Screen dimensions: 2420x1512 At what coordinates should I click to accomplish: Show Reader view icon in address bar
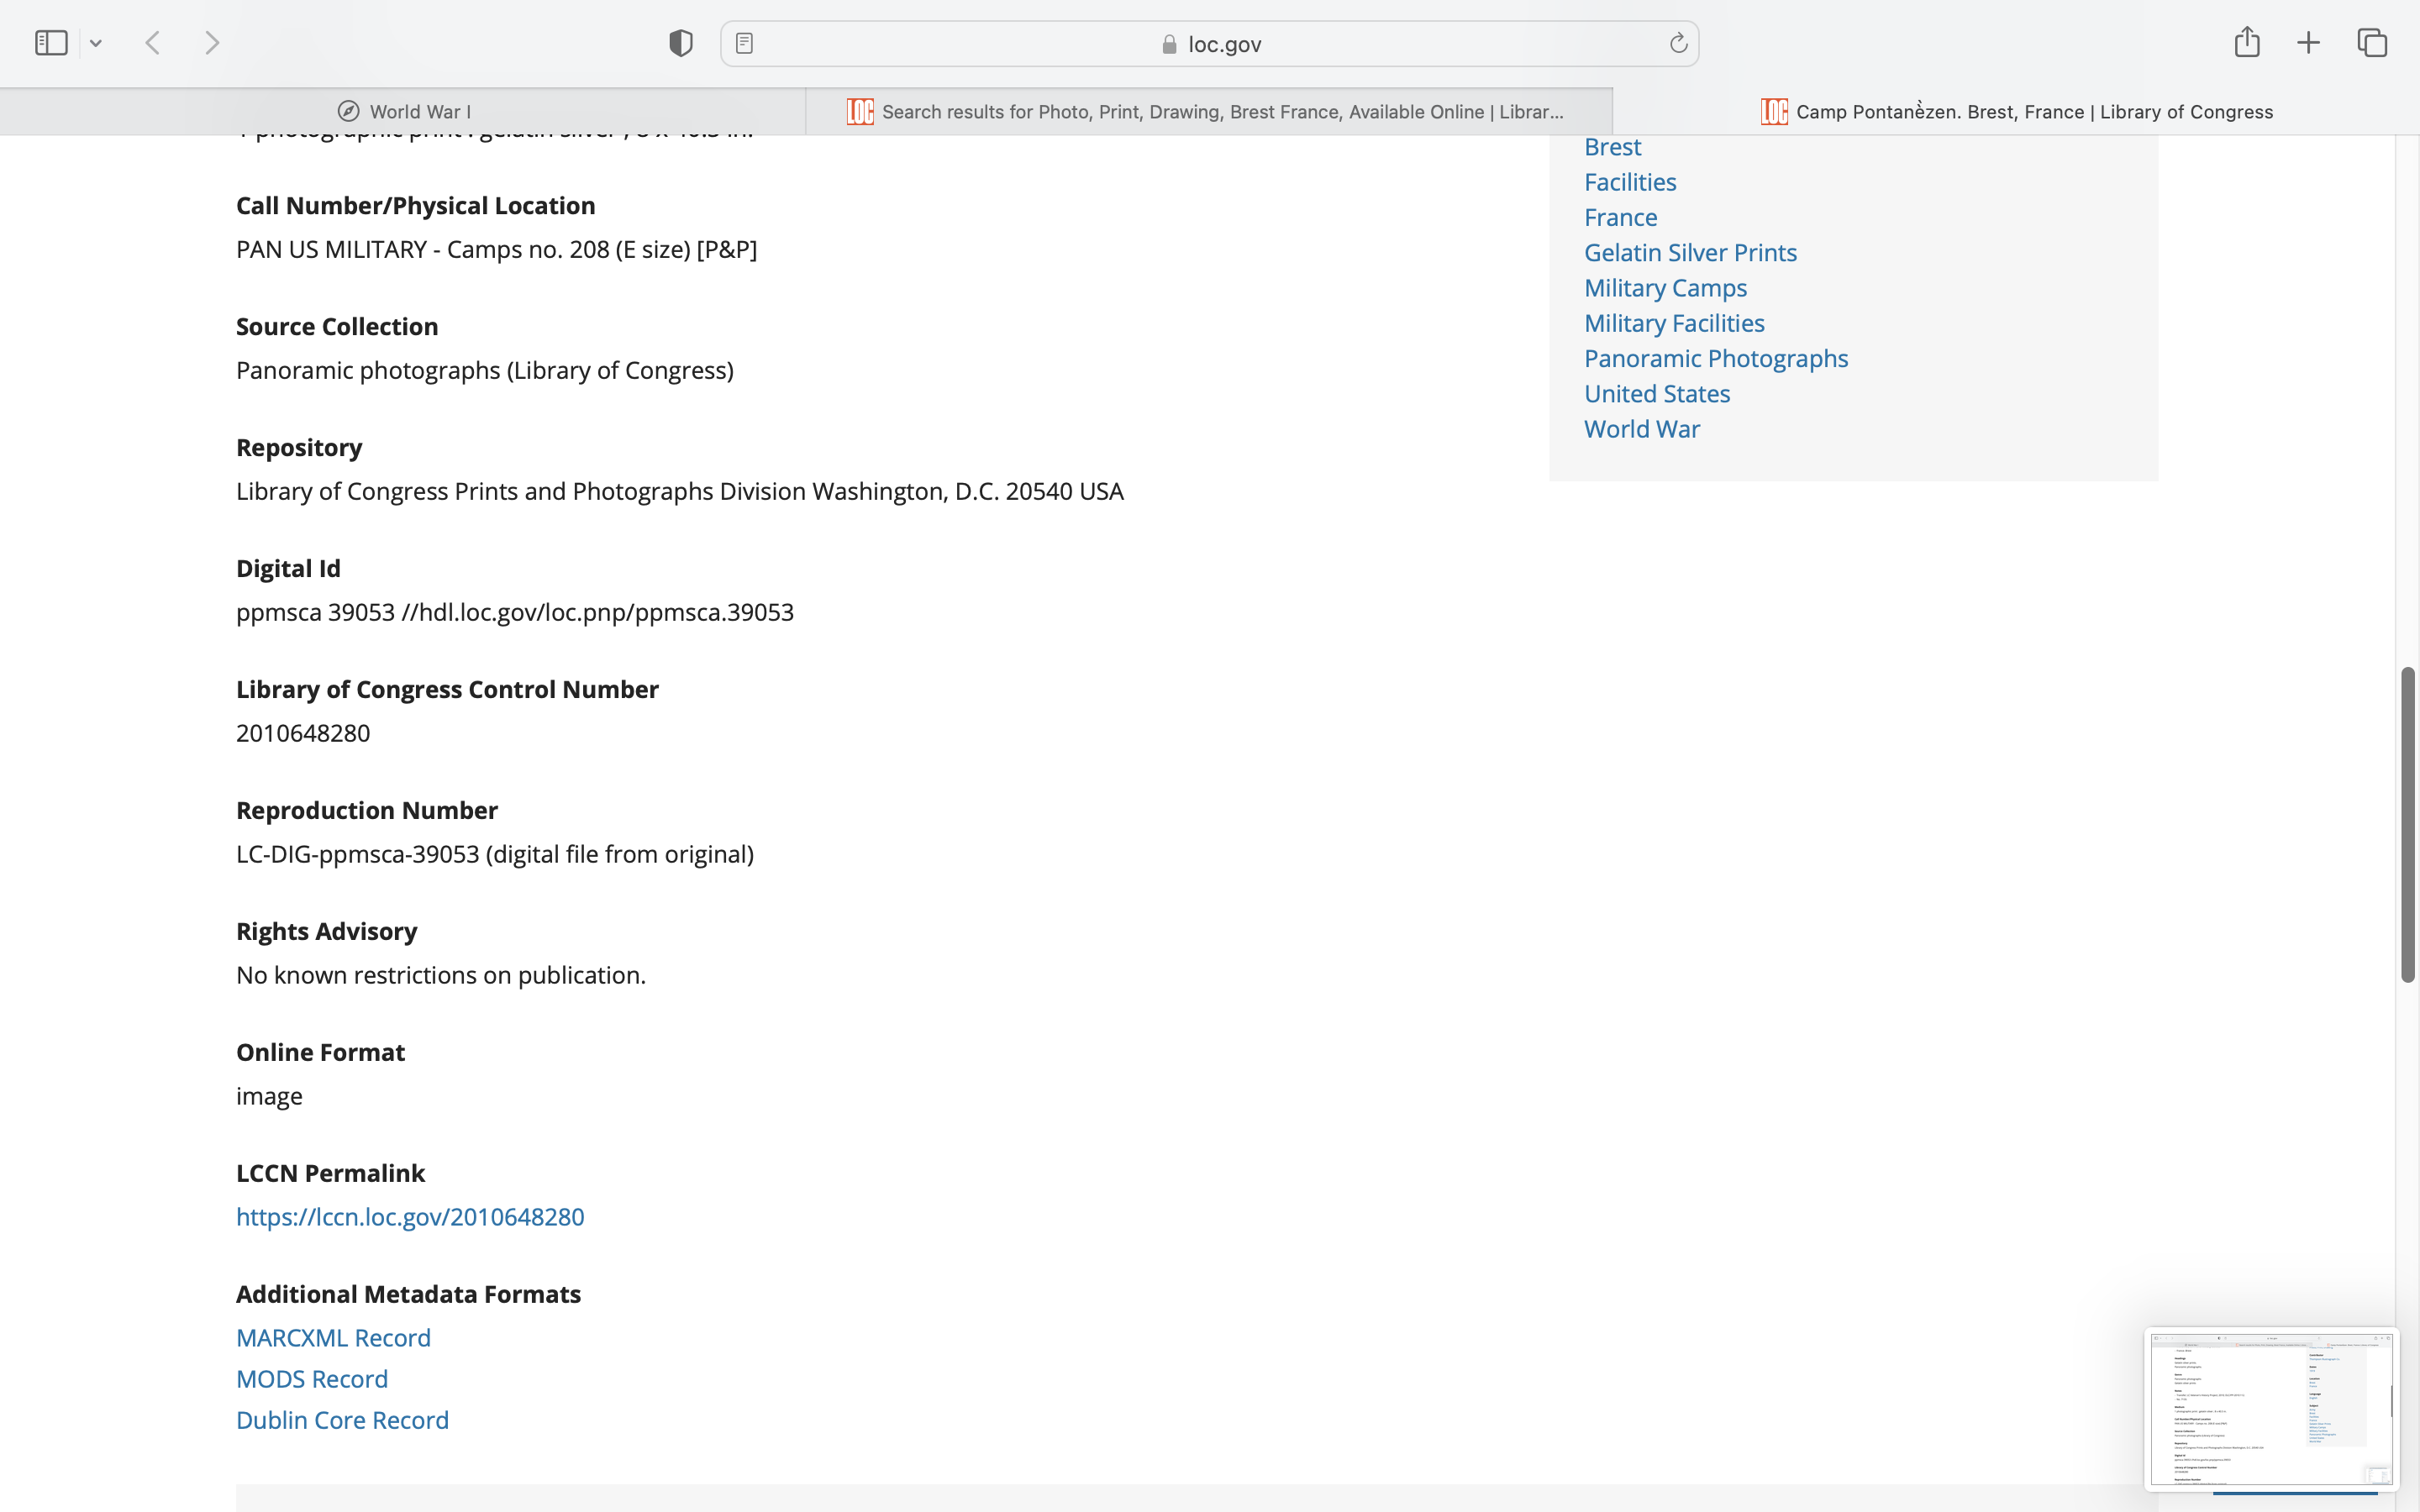[x=744, y=43]
